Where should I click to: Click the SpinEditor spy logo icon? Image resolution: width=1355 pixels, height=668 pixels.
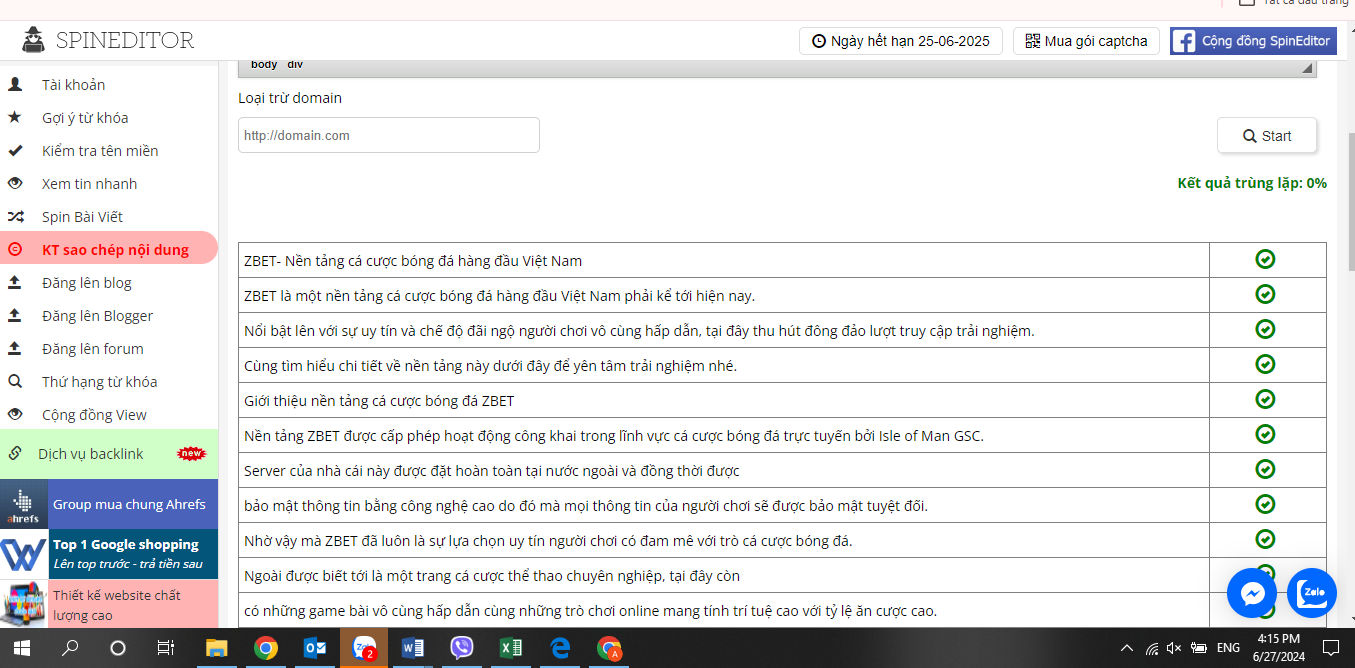[x=34, y=40]
